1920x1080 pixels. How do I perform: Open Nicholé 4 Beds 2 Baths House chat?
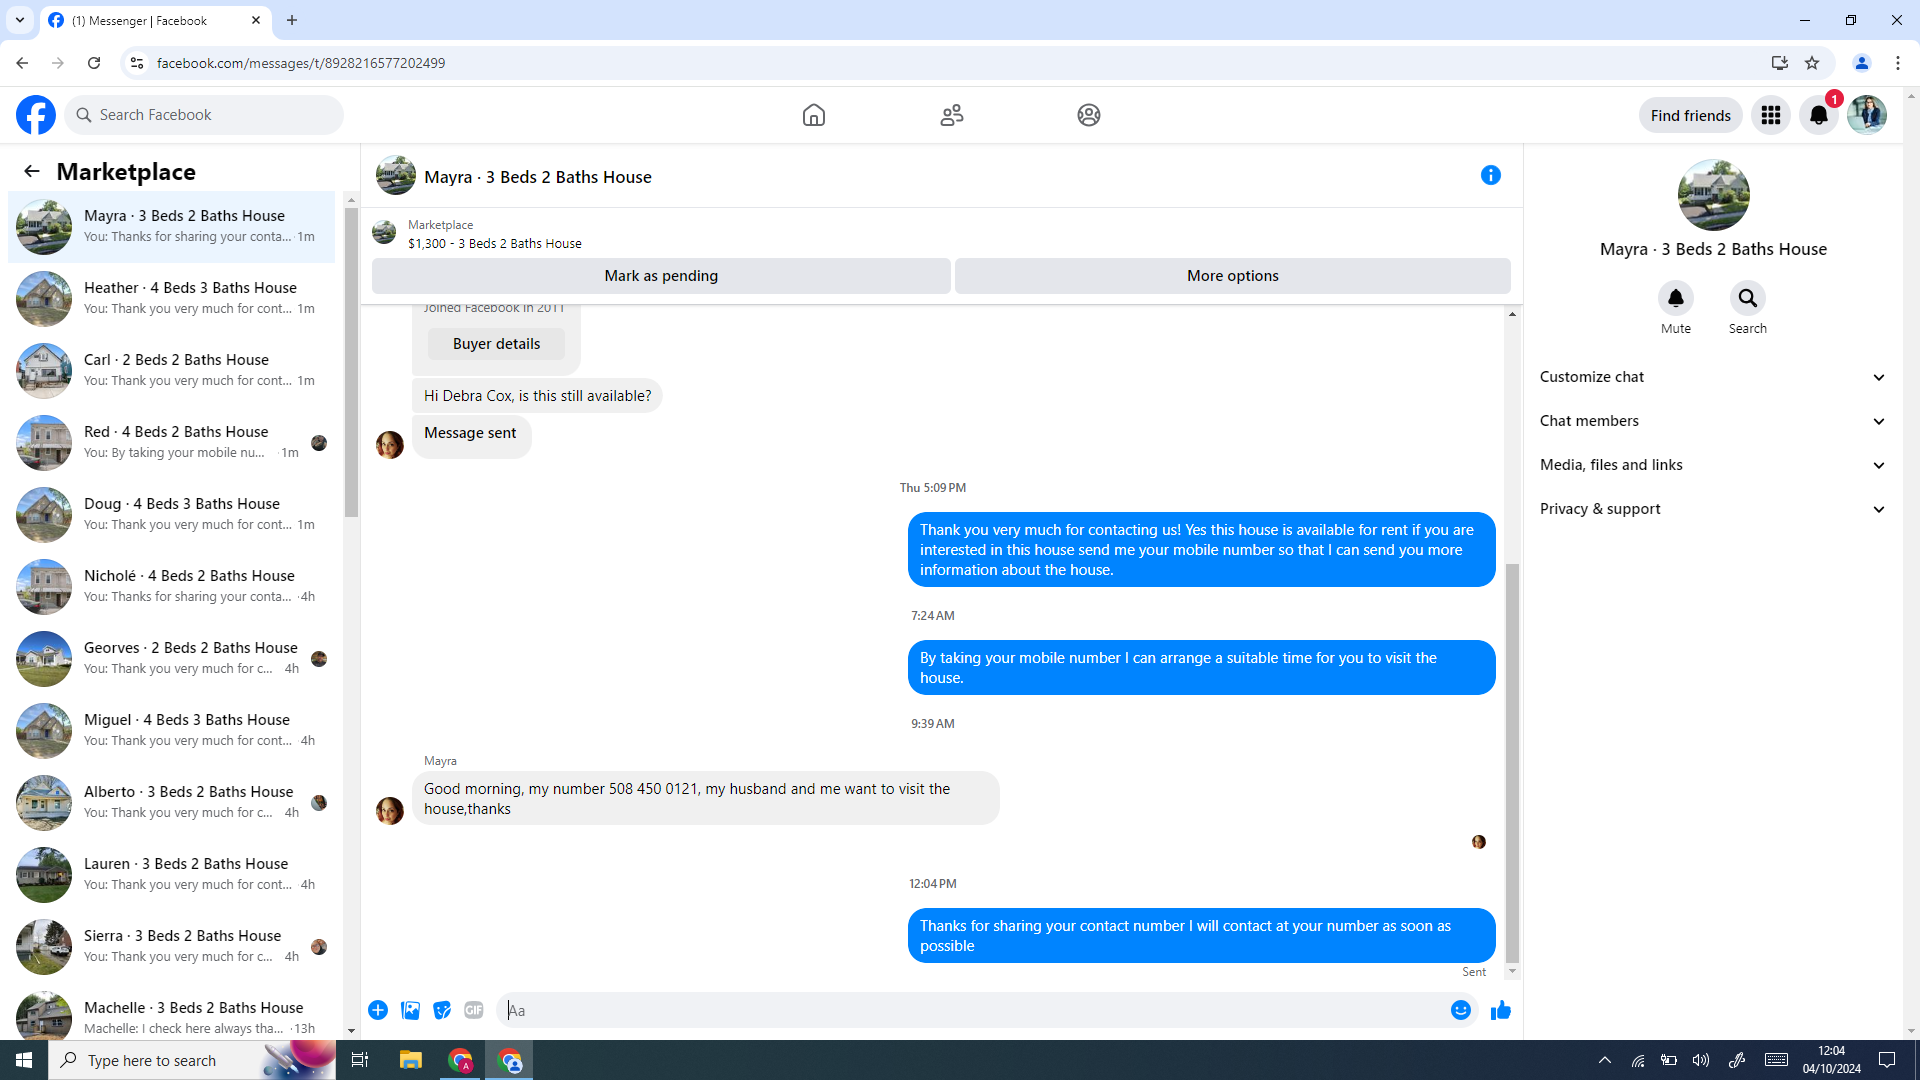(x=172, y=587)
